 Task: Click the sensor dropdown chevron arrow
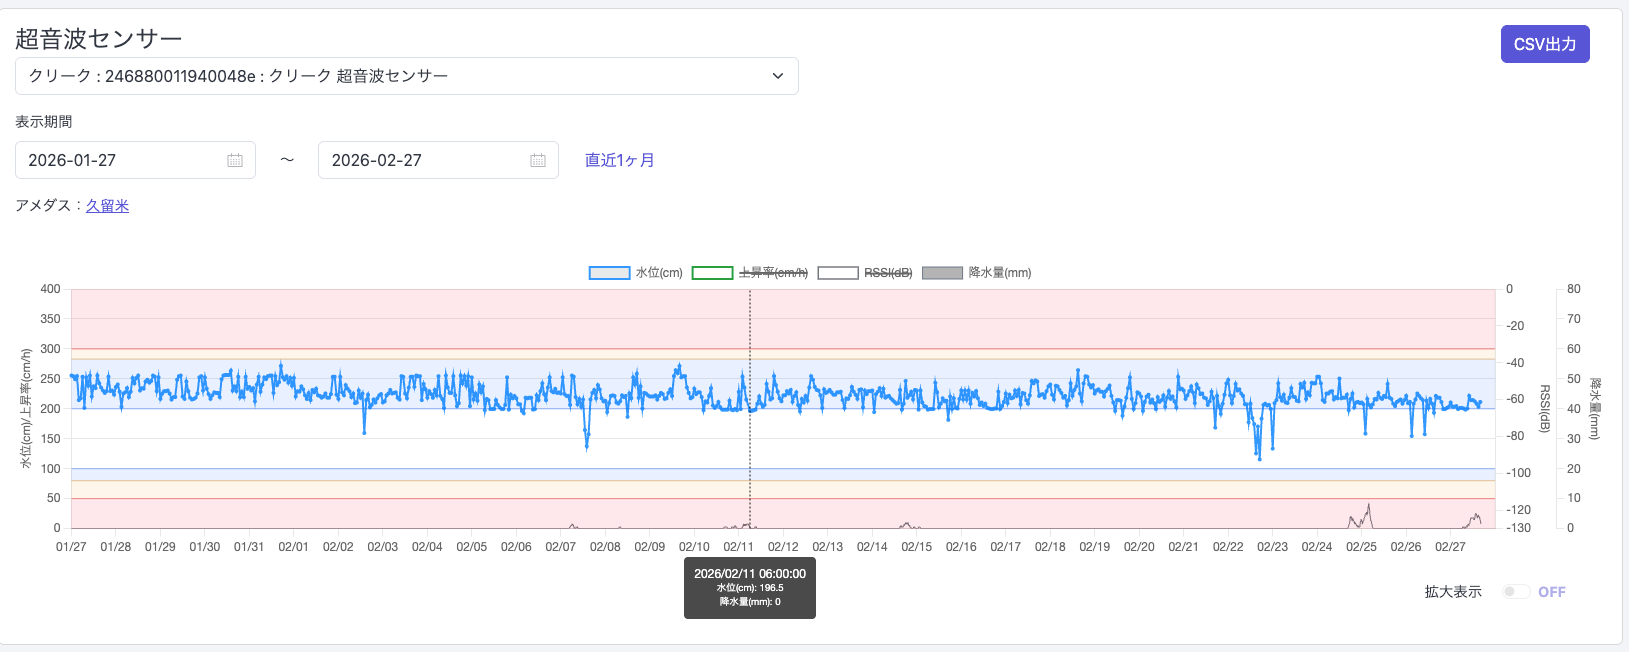pyautogui.click(x=778, y=76)
